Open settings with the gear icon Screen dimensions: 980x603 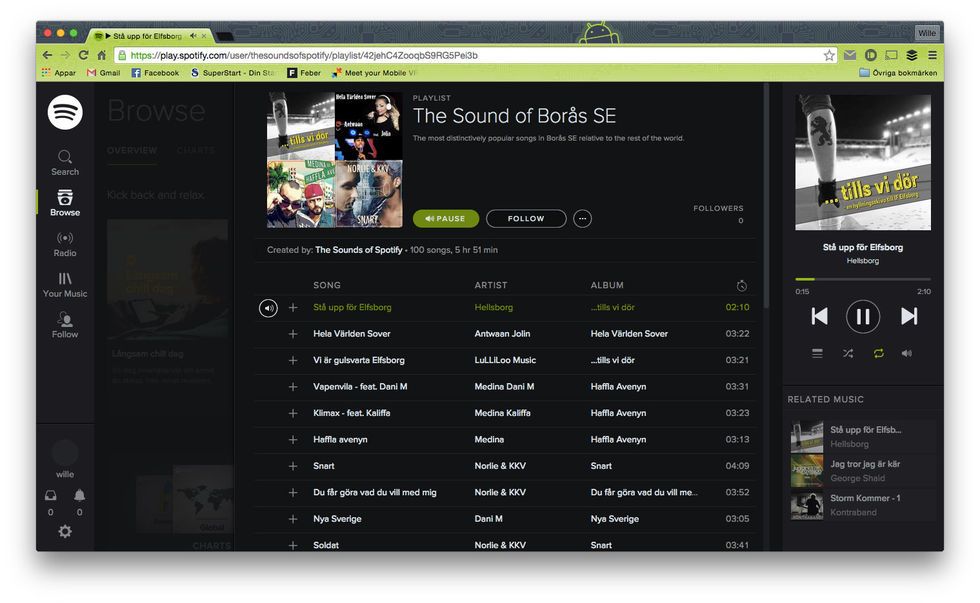click(65, 532)
